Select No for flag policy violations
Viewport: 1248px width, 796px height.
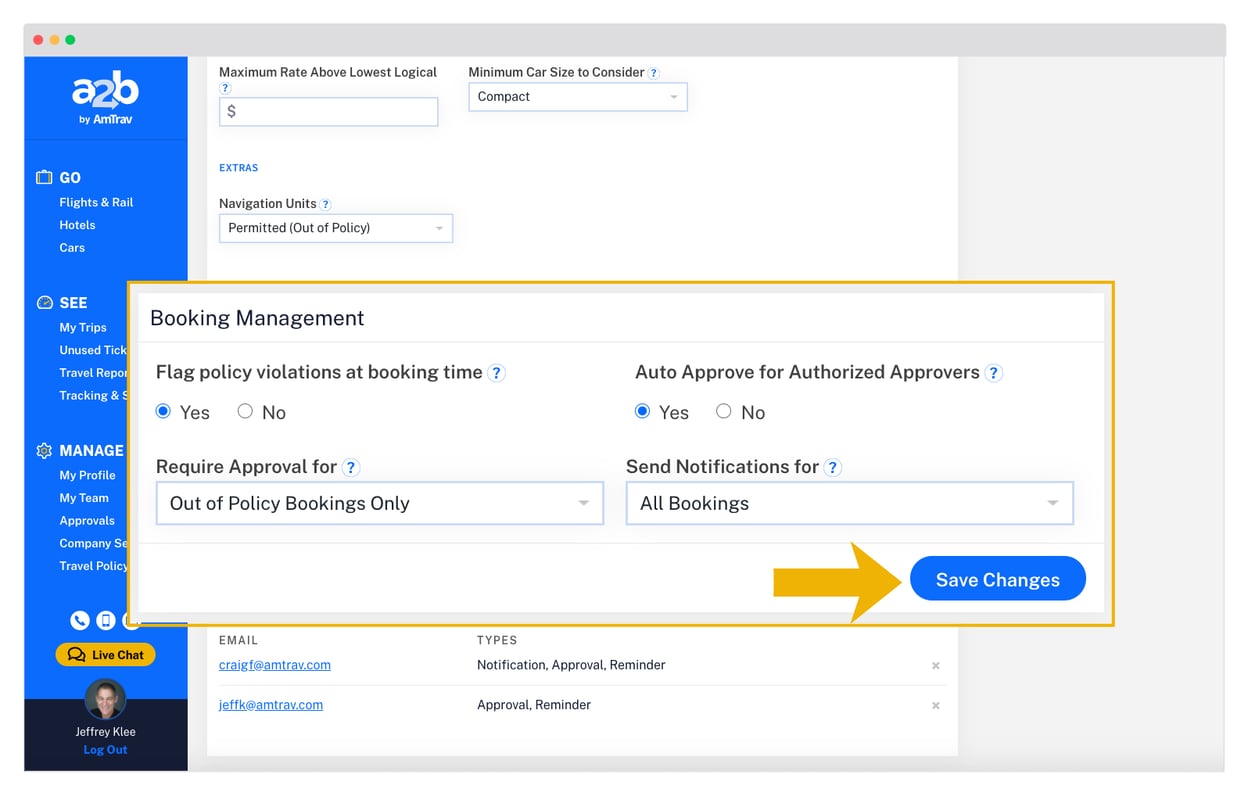[x=245, y=411]
